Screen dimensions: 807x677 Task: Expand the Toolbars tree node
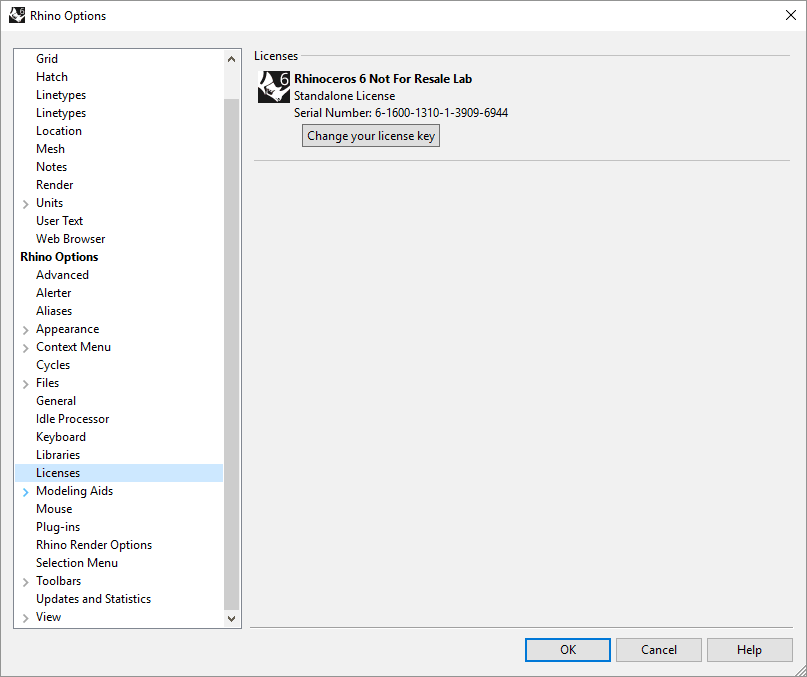(x=26, y=582)
